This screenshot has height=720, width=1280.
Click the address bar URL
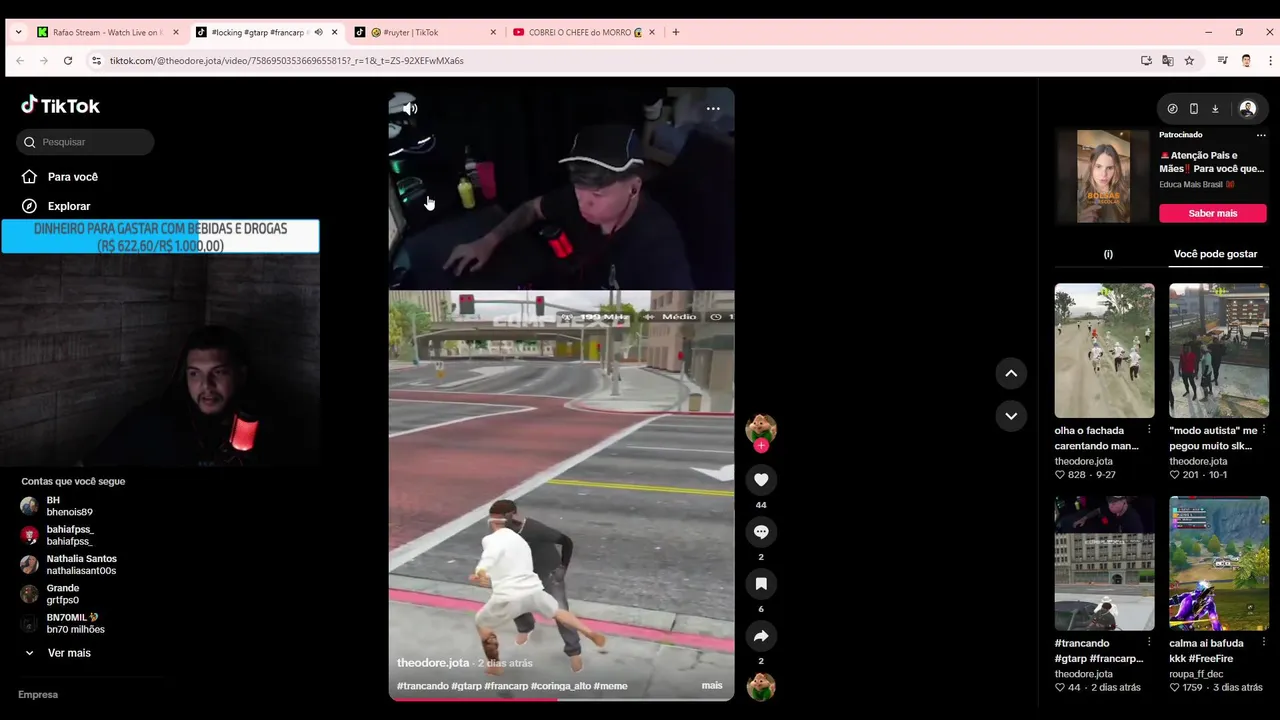pos(286,61)
